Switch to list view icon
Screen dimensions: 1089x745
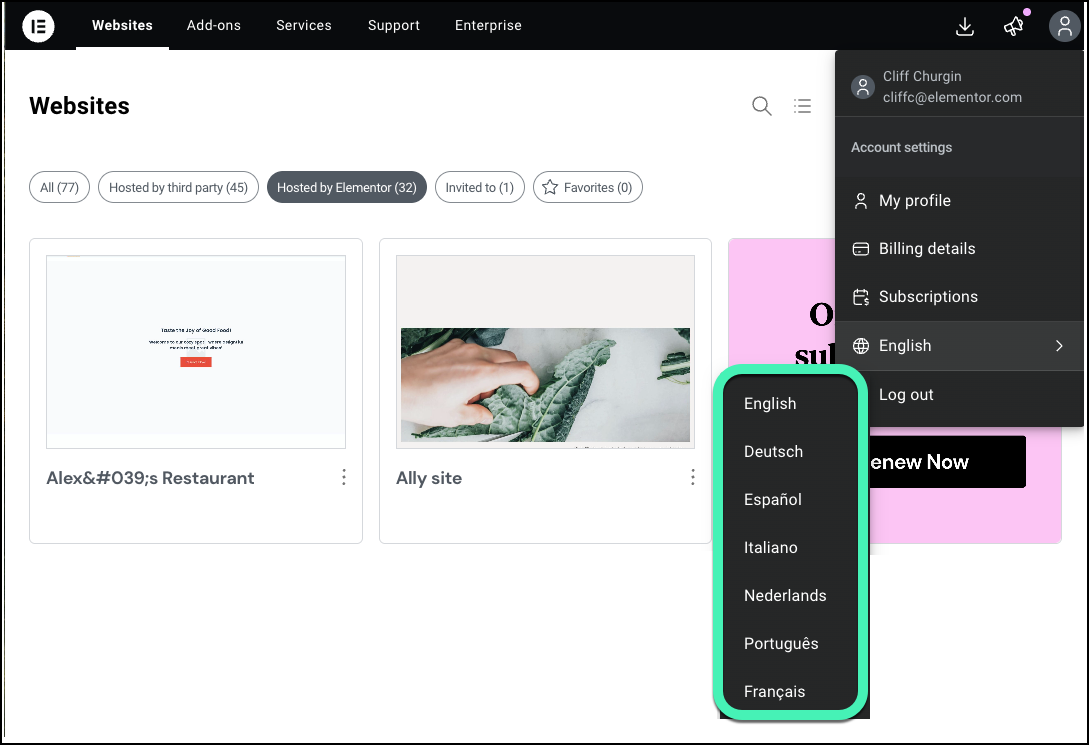[x=802, y=106]
